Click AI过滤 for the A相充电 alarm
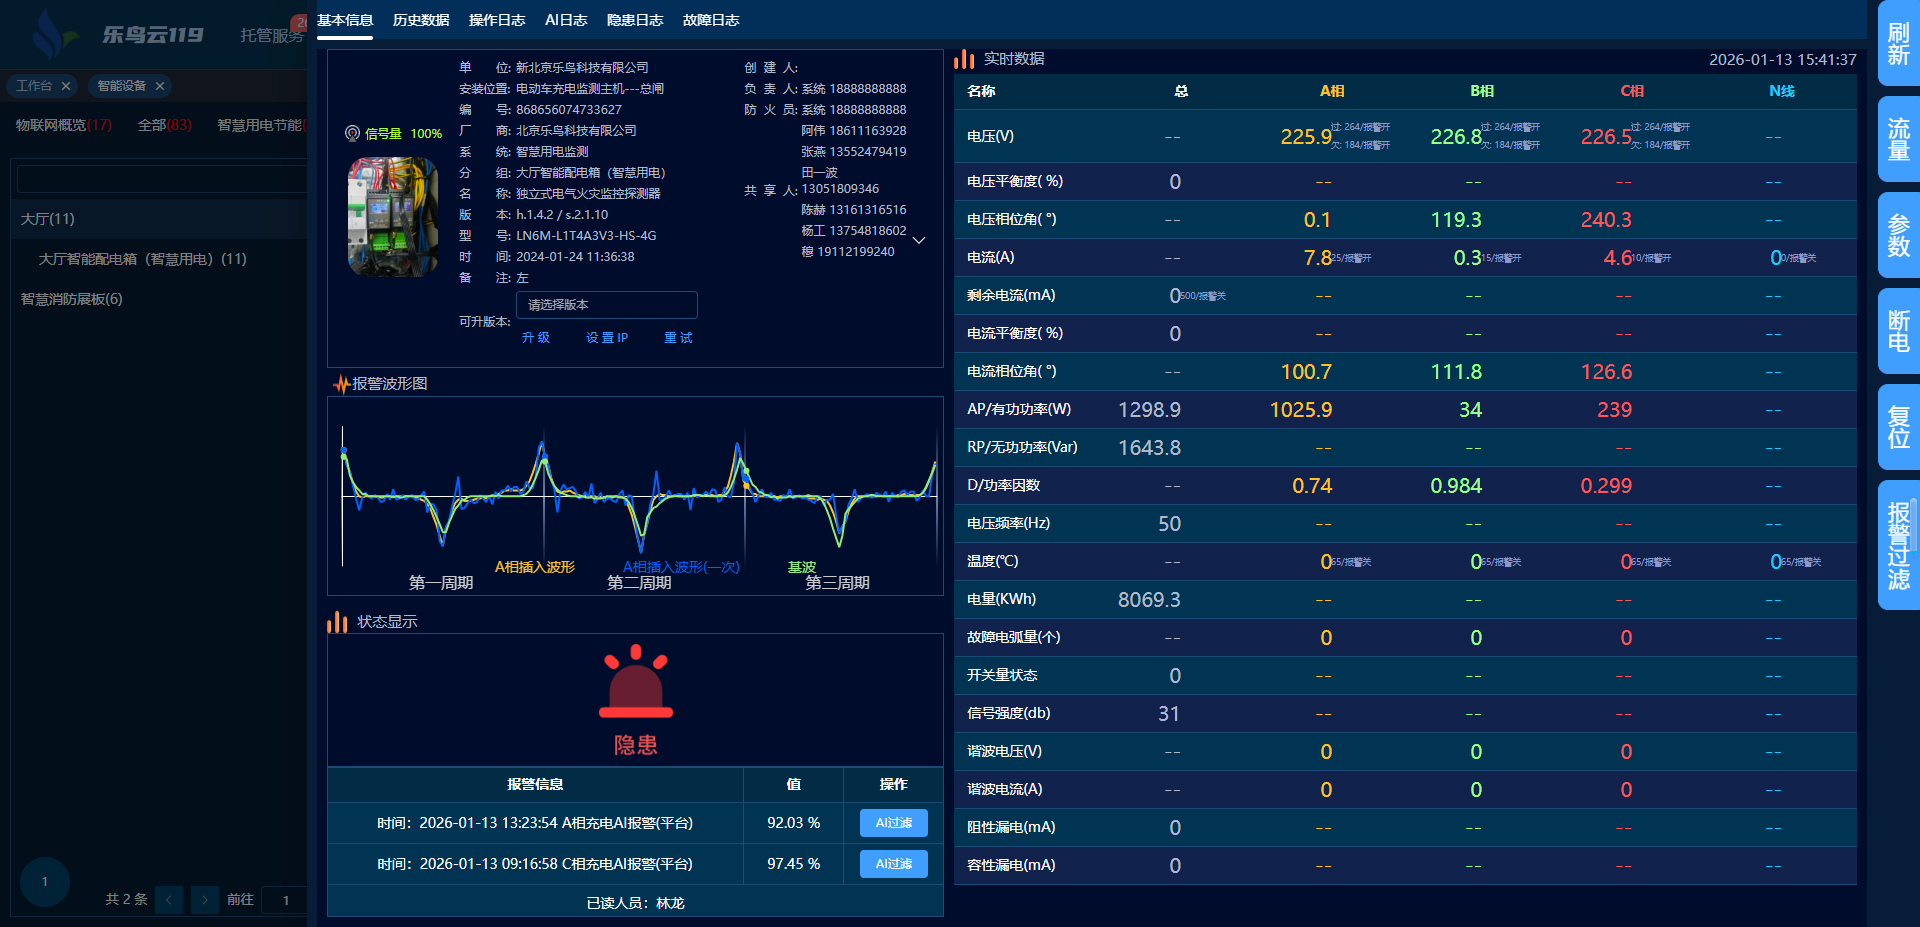This screenshot has height=927, width=1920. pos(893,823)
